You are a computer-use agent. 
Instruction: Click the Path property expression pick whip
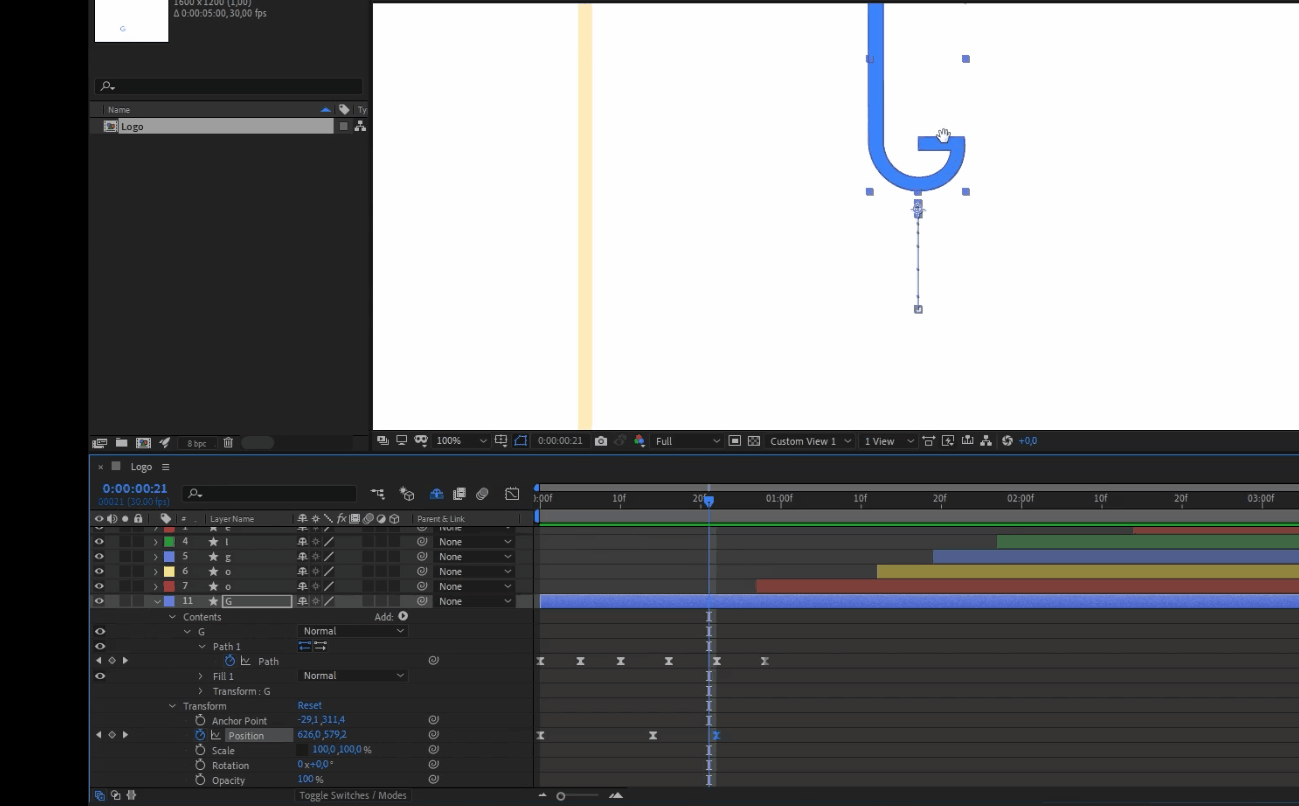(x=434, y=661)
